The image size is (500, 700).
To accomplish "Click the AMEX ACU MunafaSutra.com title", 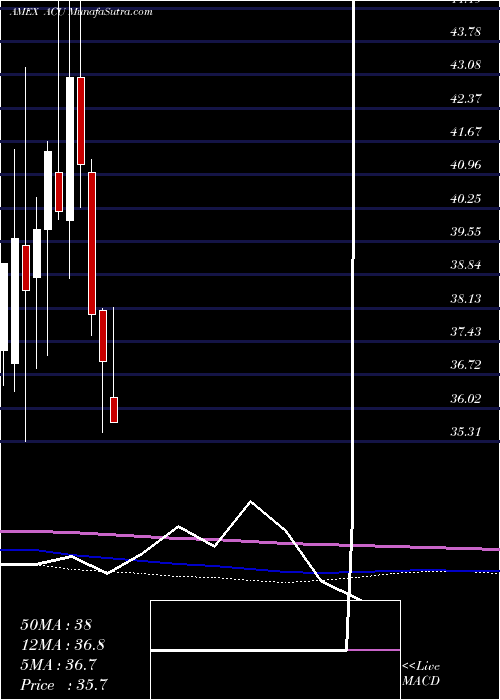I will 81,12.
